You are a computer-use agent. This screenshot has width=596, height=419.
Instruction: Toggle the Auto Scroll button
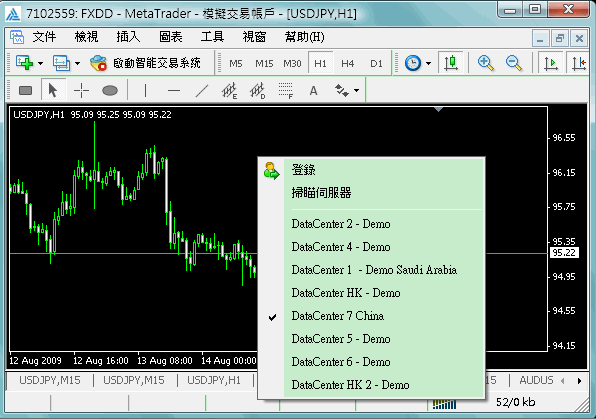(x=551, y=63)
